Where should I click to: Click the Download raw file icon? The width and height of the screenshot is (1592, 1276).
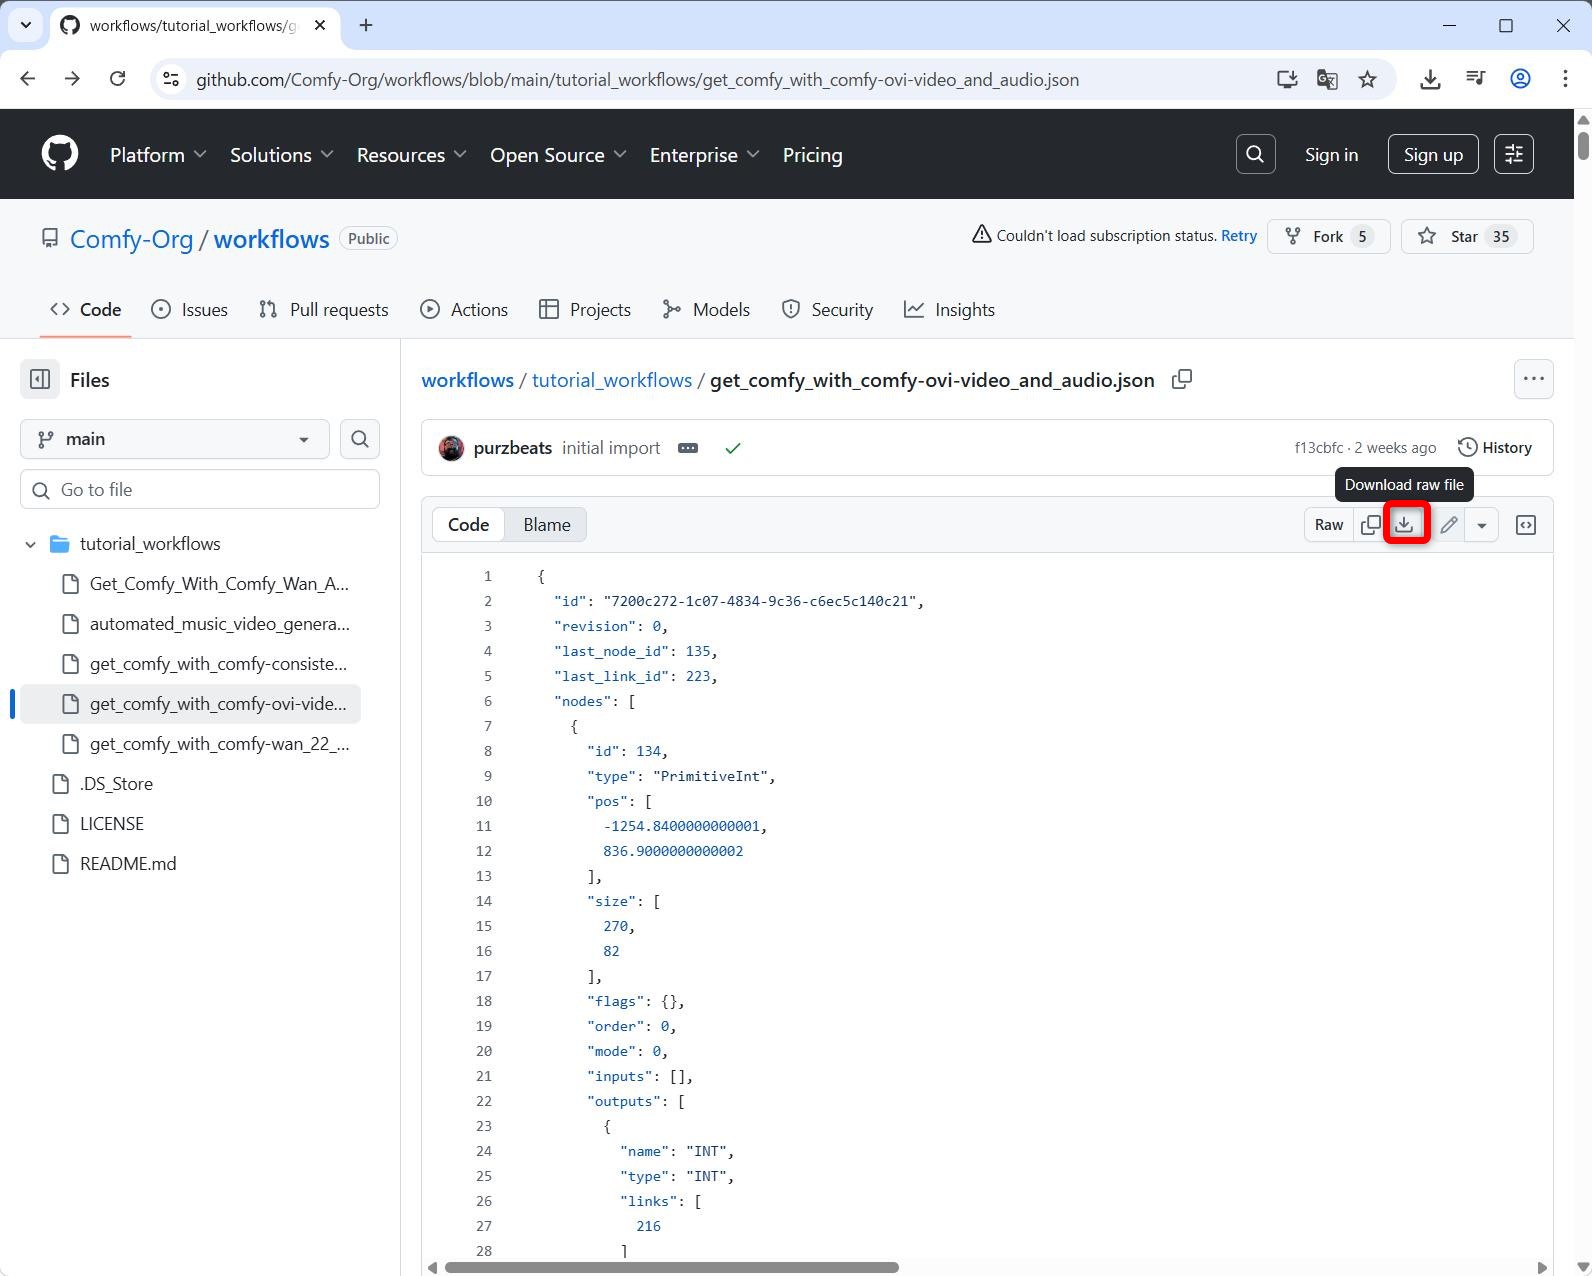pos(1405,525)
